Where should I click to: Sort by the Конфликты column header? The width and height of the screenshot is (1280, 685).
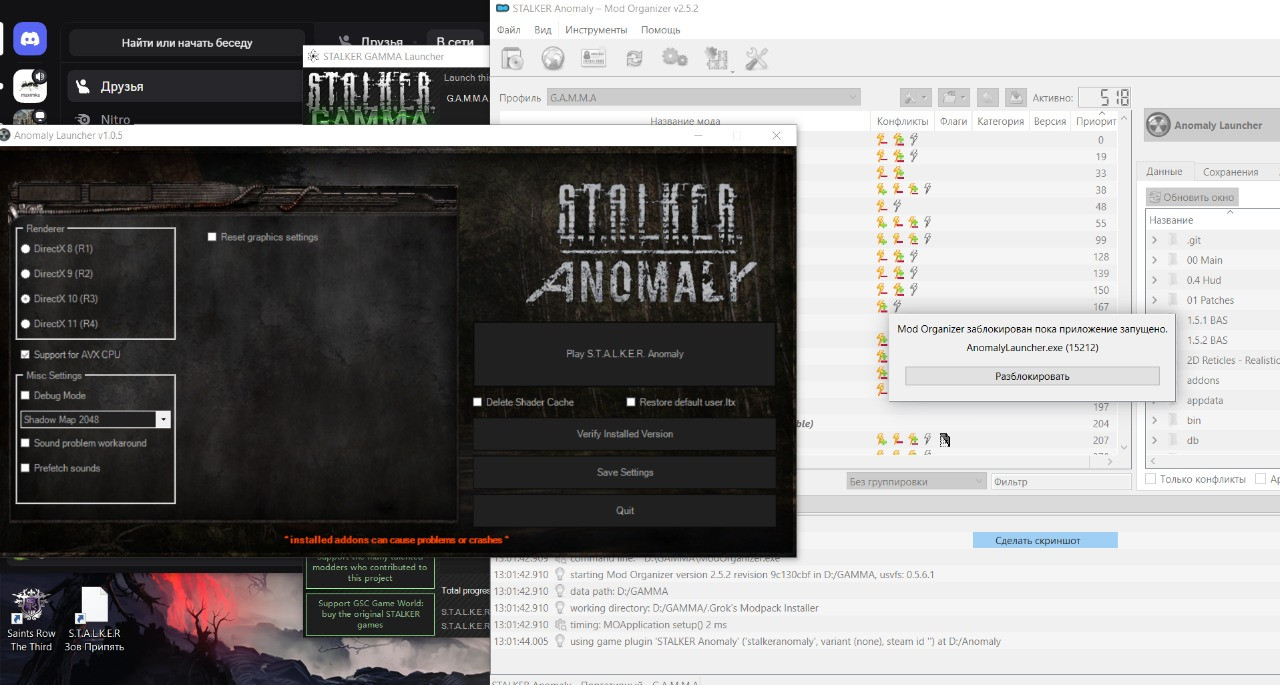pyautogui.click(x=902, y=121)
